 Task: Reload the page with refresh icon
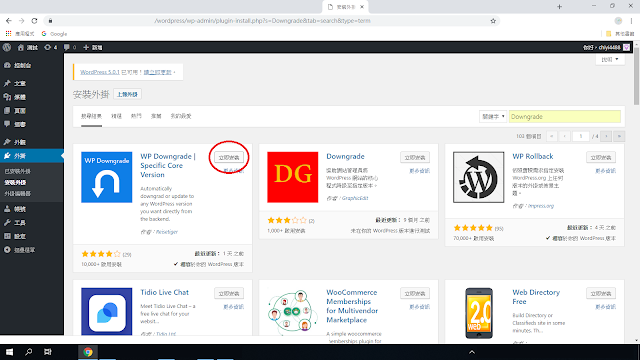(x=34, y=21)
